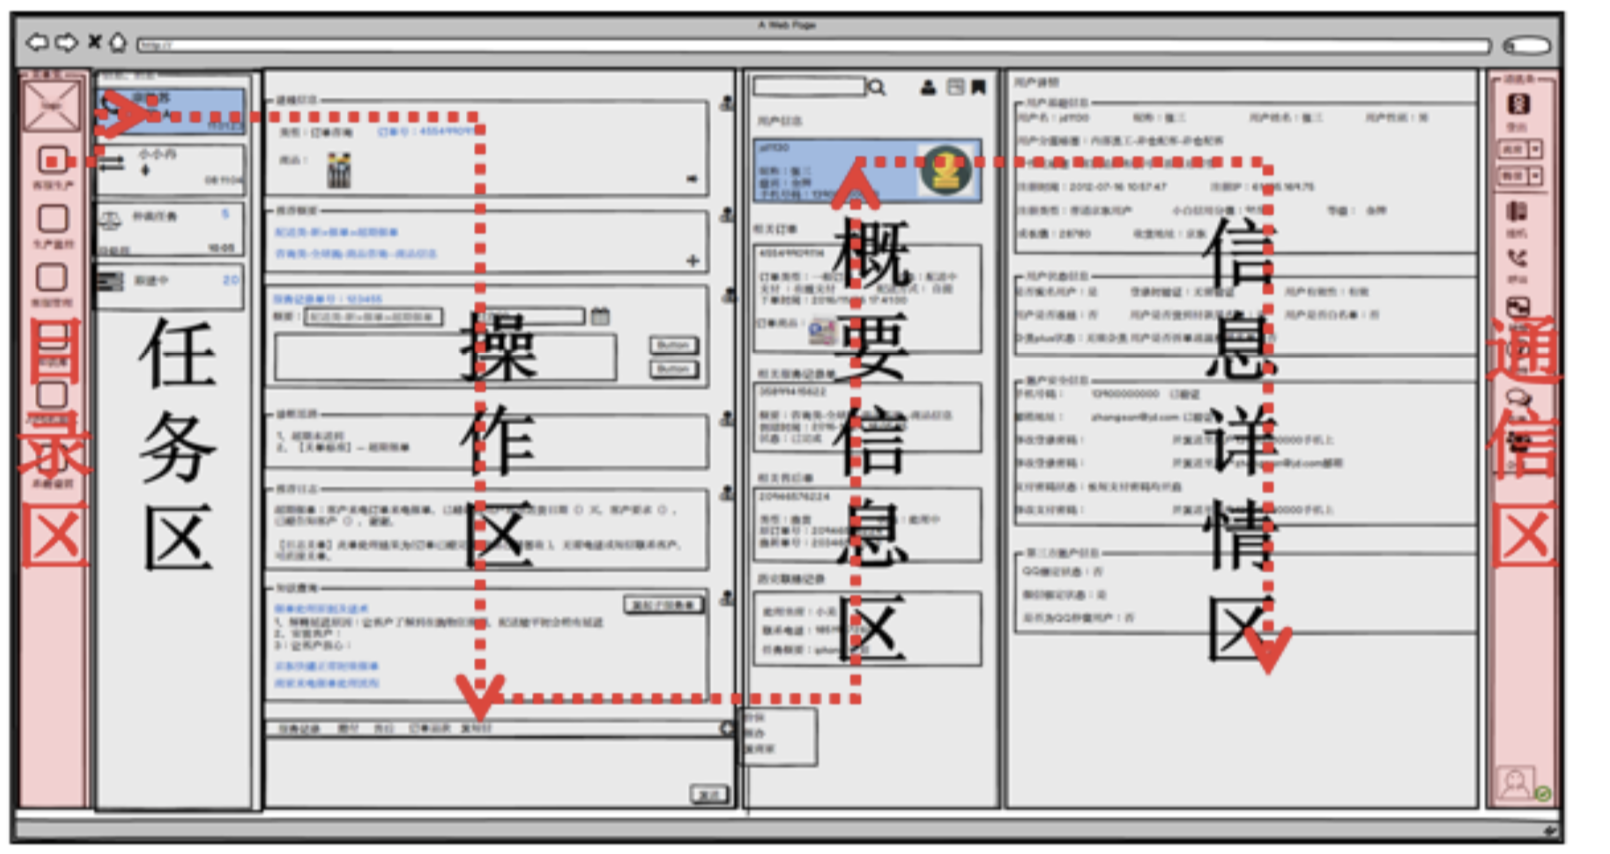Open the lower blue link in the plus-icon panel
This screenshot has height=854, width=1610.
[355, 254]
